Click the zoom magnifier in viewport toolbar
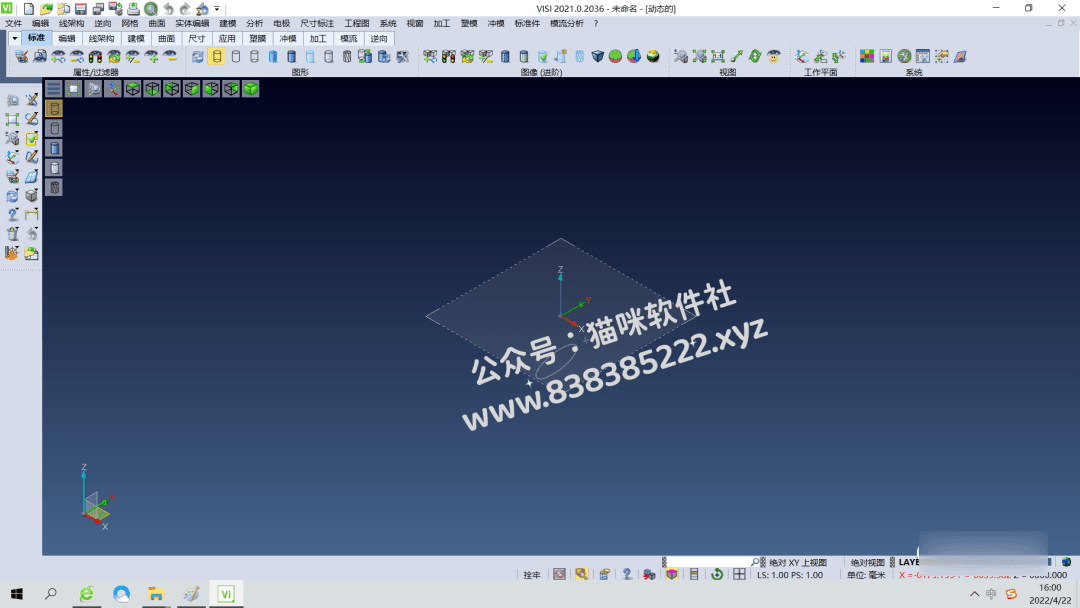This screenshot has height=608, width=1080. pyautogui.click(x=93, y=89)
